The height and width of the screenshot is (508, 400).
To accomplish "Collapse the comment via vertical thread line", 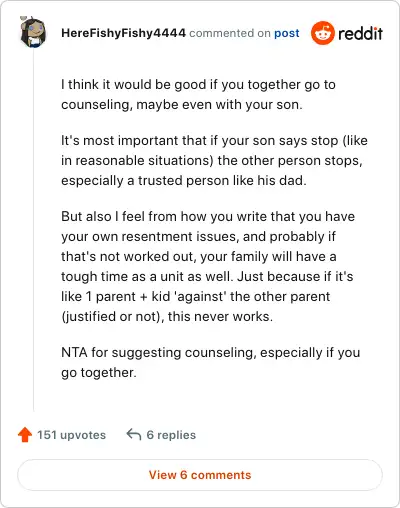I will (x=34, y=230).
